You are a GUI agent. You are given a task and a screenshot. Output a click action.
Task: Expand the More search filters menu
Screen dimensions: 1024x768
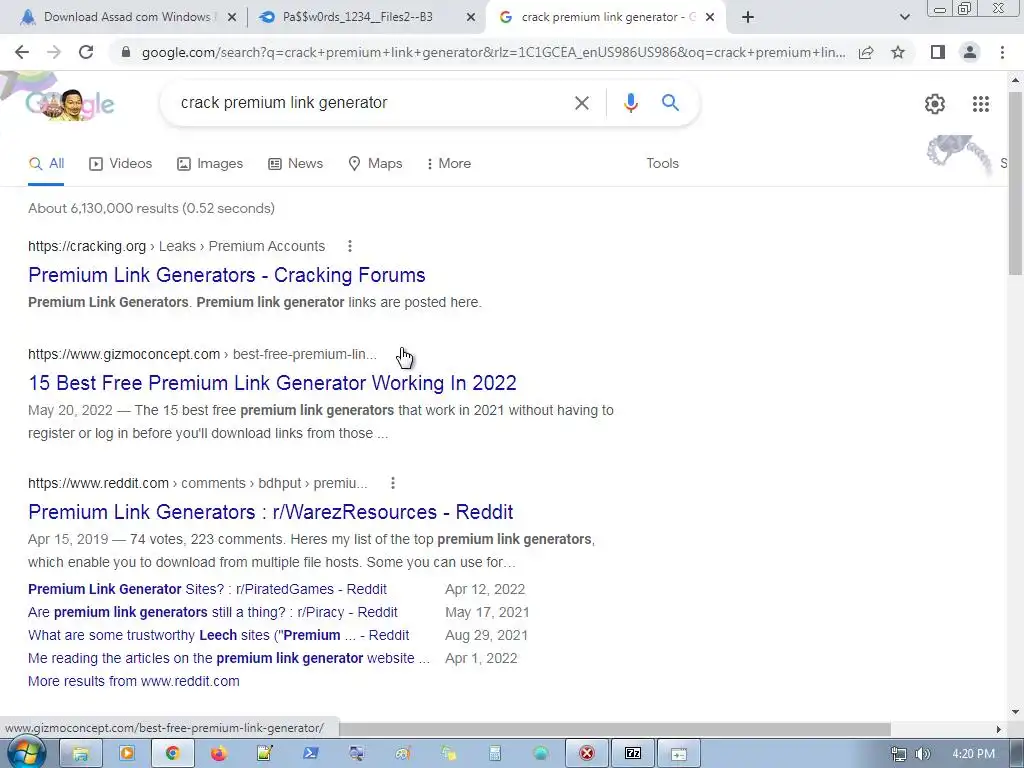tap(449, 163)
